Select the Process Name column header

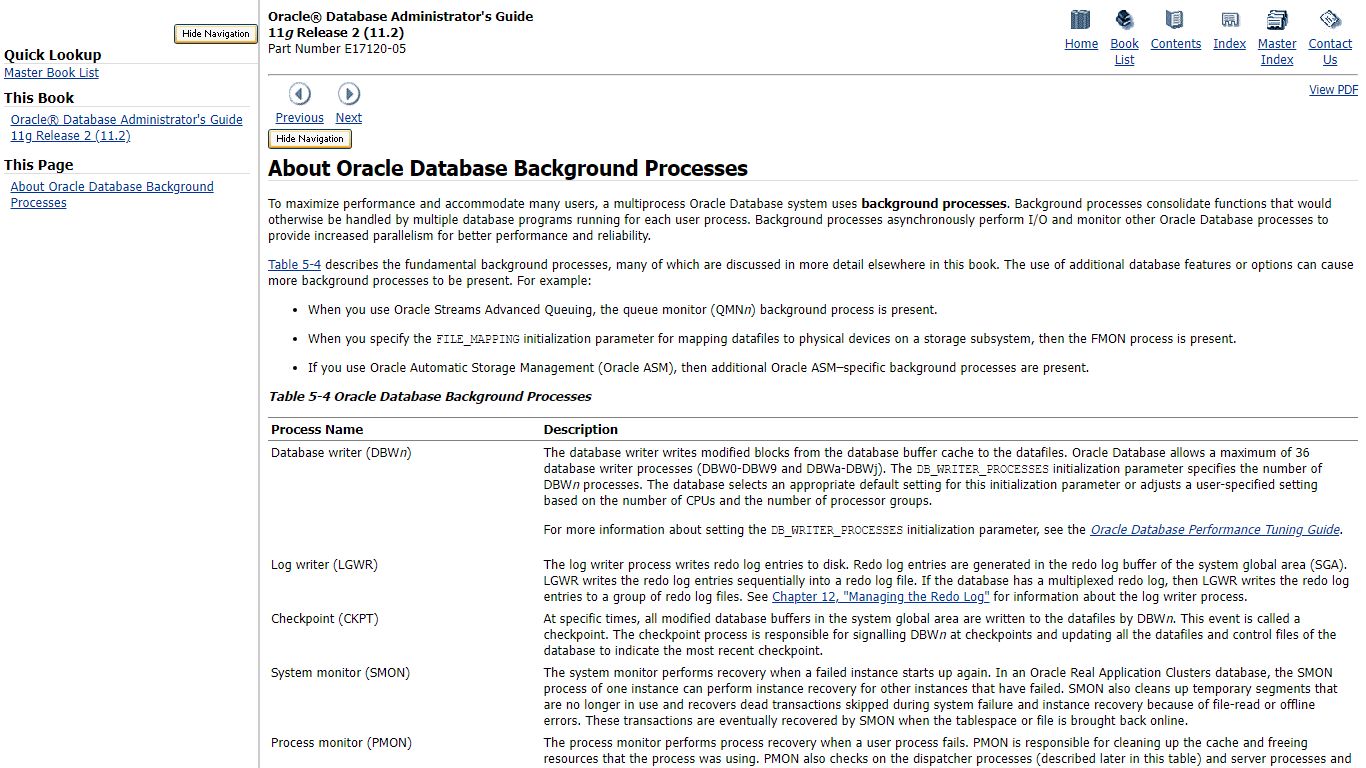click(x=317, y=430)
